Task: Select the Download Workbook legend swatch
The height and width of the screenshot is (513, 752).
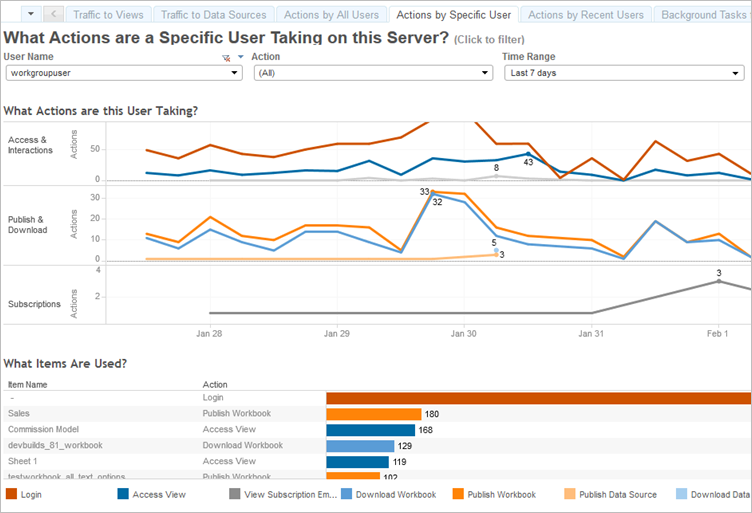Action: point(346,494)
